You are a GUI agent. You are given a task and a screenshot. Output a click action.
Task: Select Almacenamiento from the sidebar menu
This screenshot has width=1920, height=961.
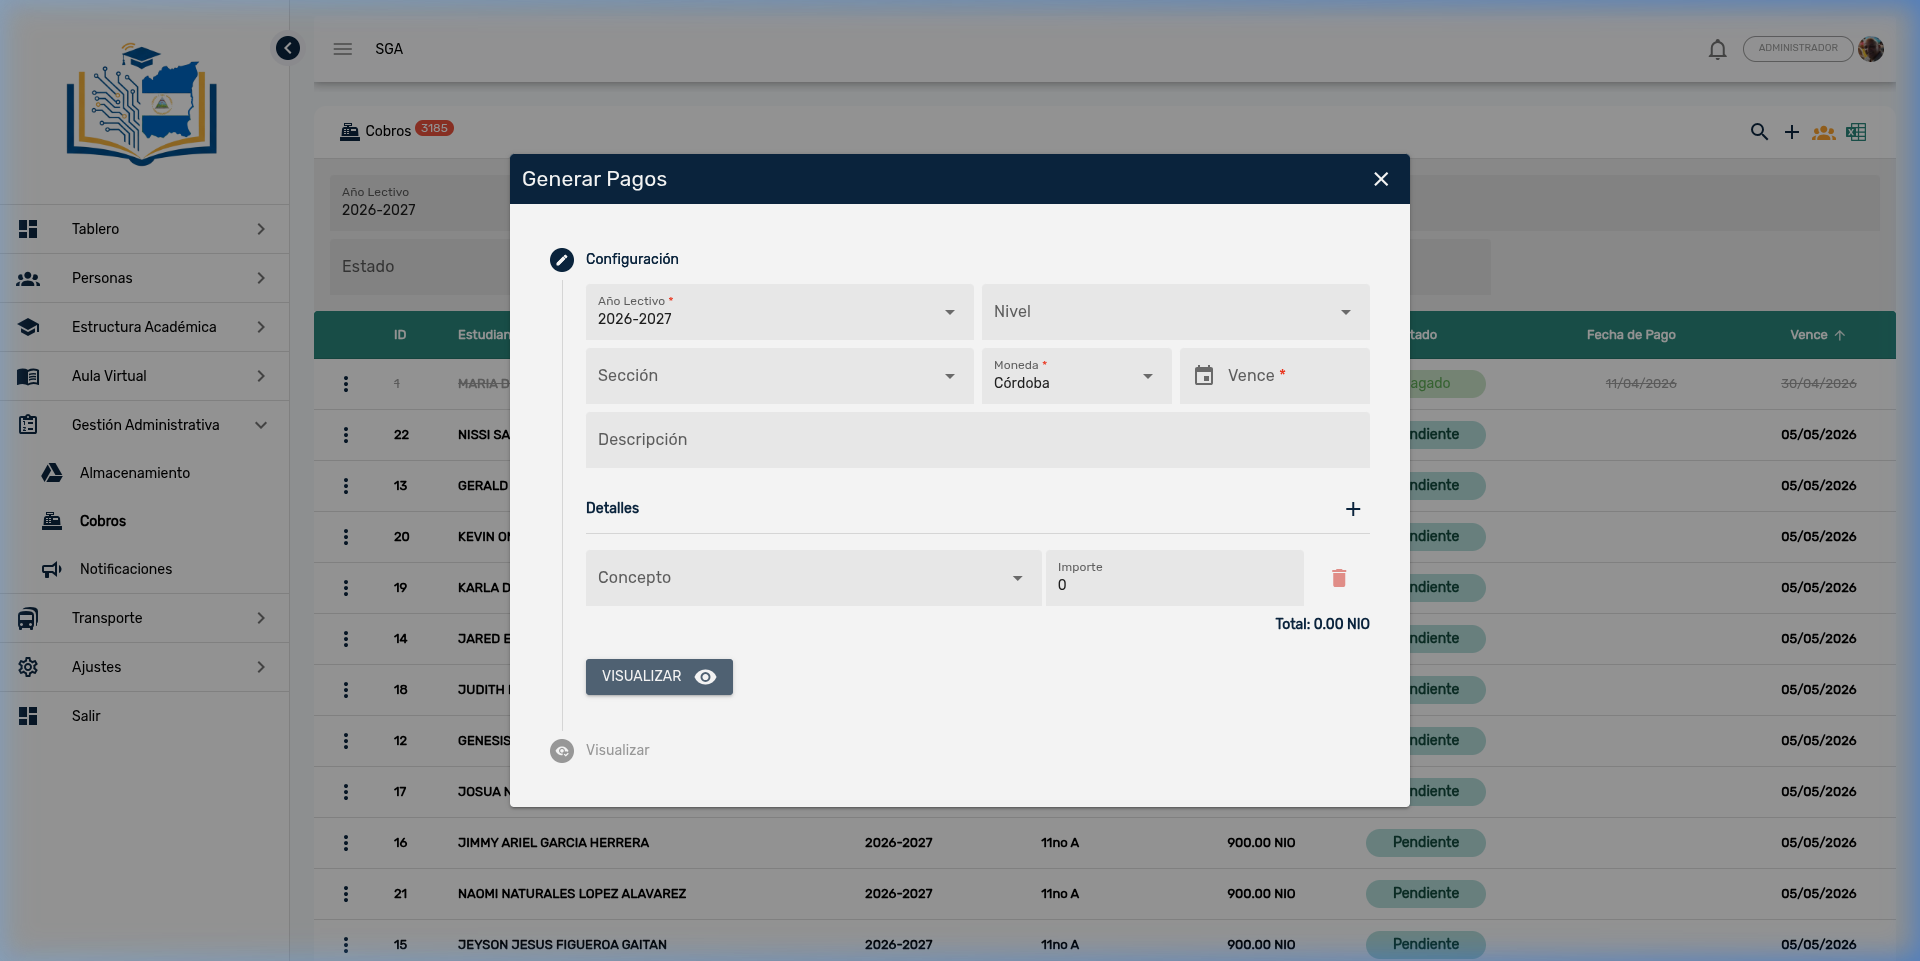(135, 473)
